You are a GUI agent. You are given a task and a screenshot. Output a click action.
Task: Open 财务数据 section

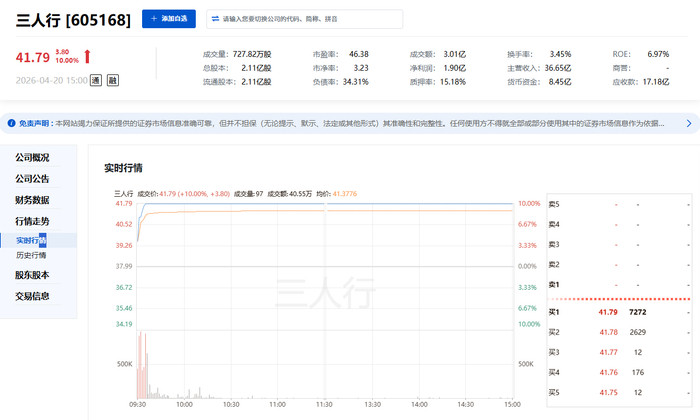click(x=32, y=200)
